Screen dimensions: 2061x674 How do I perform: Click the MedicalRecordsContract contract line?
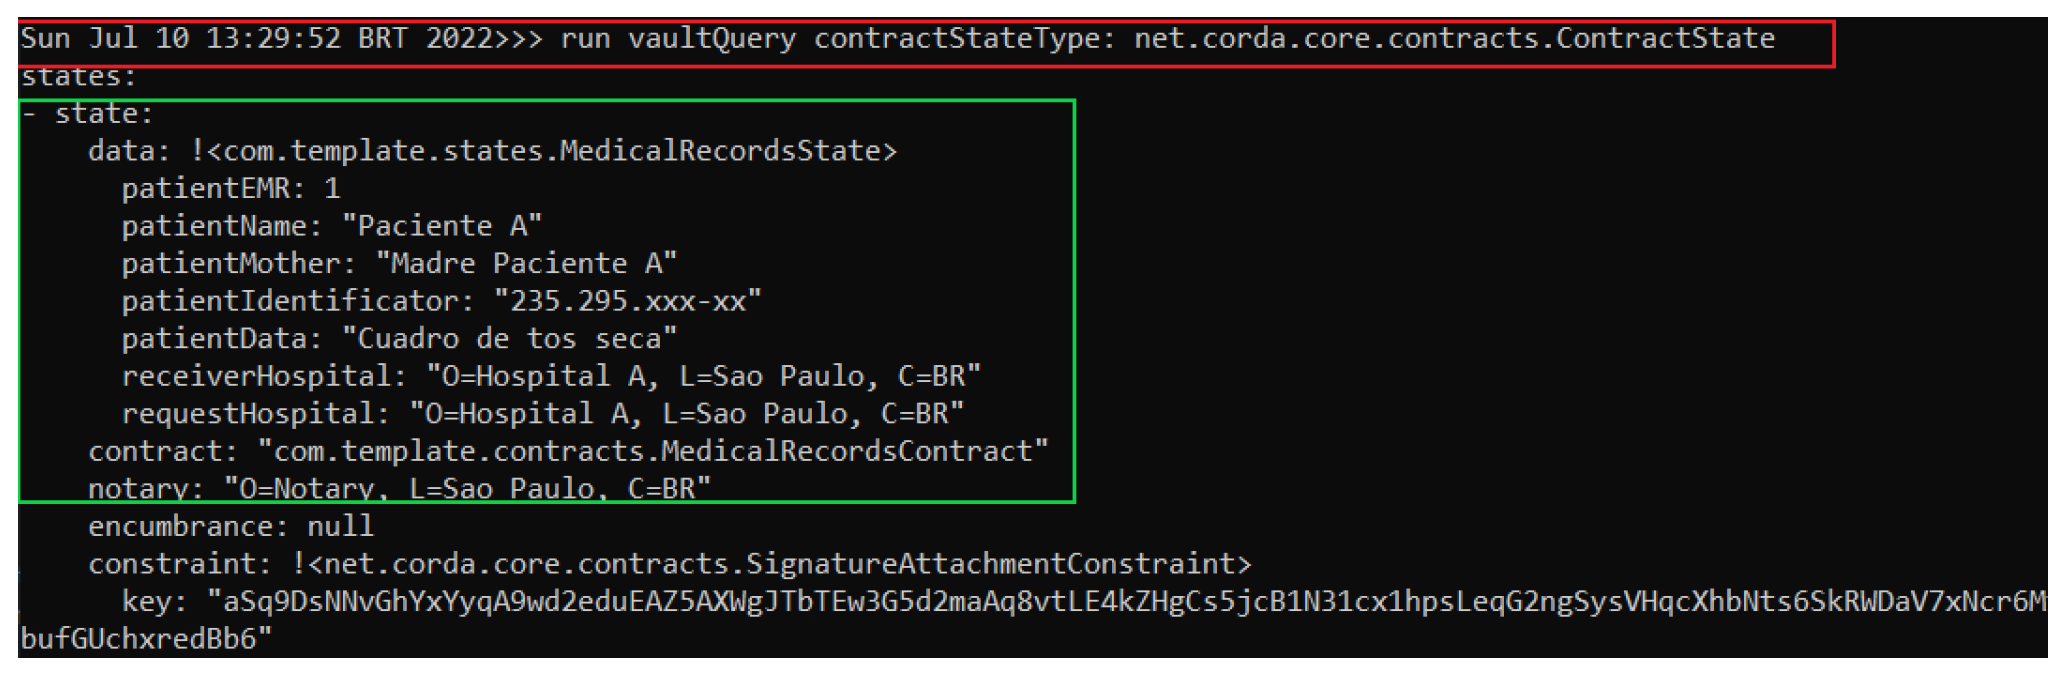click(568, 452)
